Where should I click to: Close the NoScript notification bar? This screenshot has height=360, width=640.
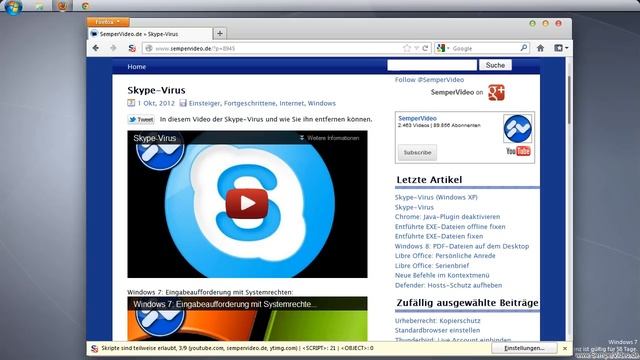coord(565,348)
